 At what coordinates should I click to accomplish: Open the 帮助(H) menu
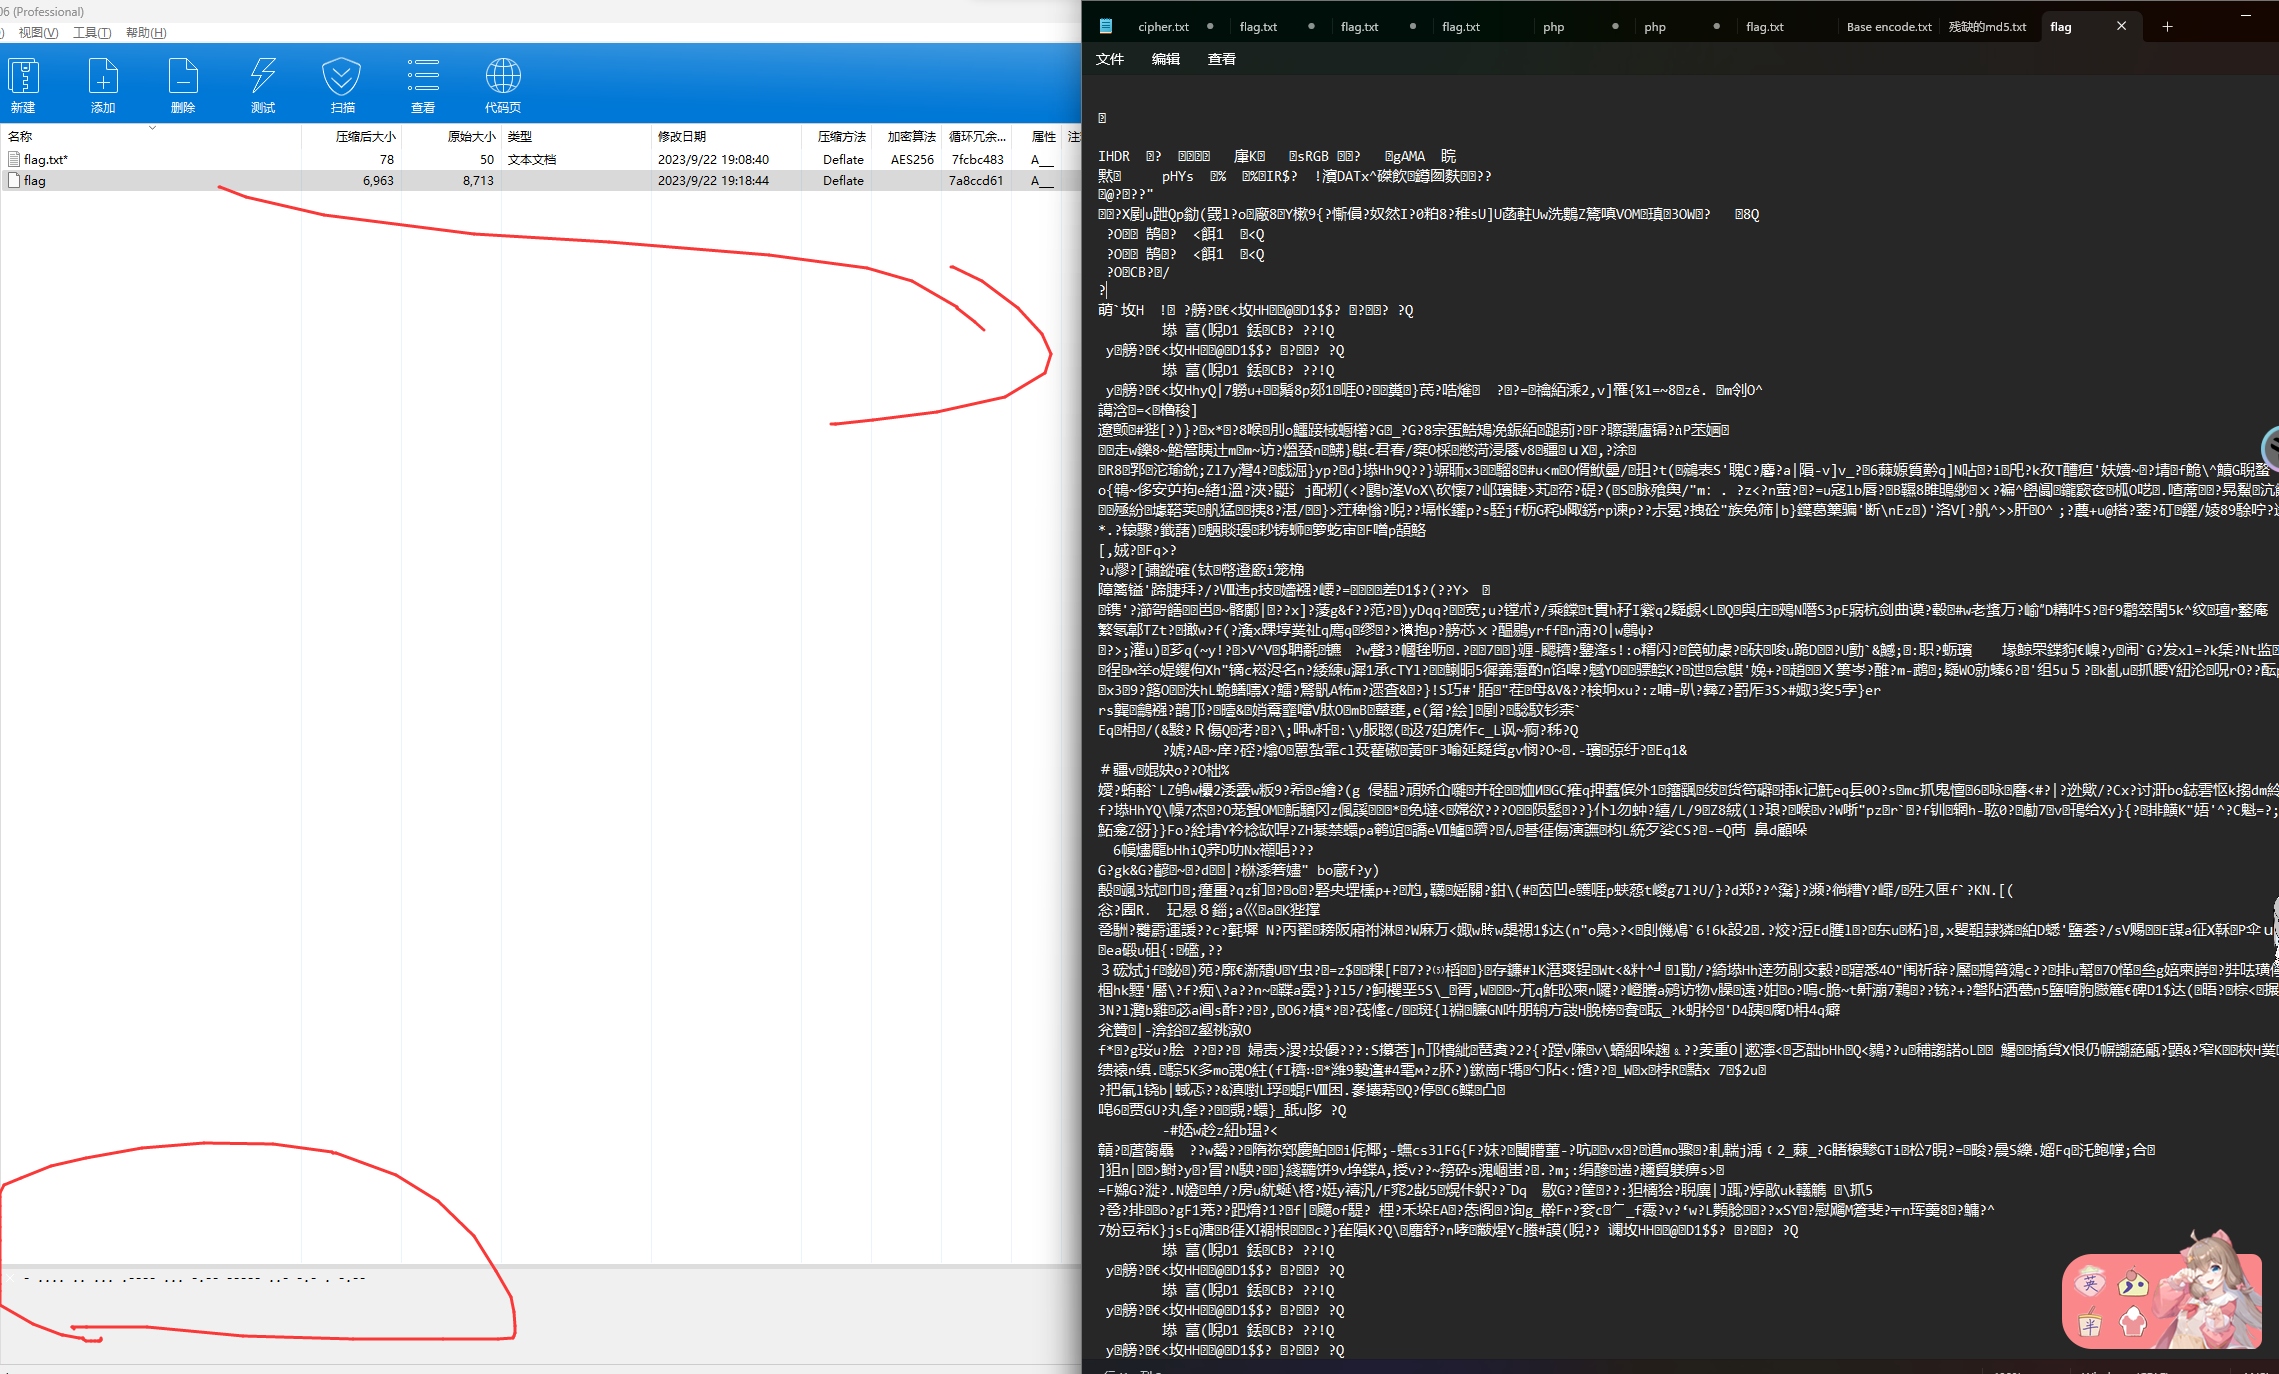pos(146,33)
